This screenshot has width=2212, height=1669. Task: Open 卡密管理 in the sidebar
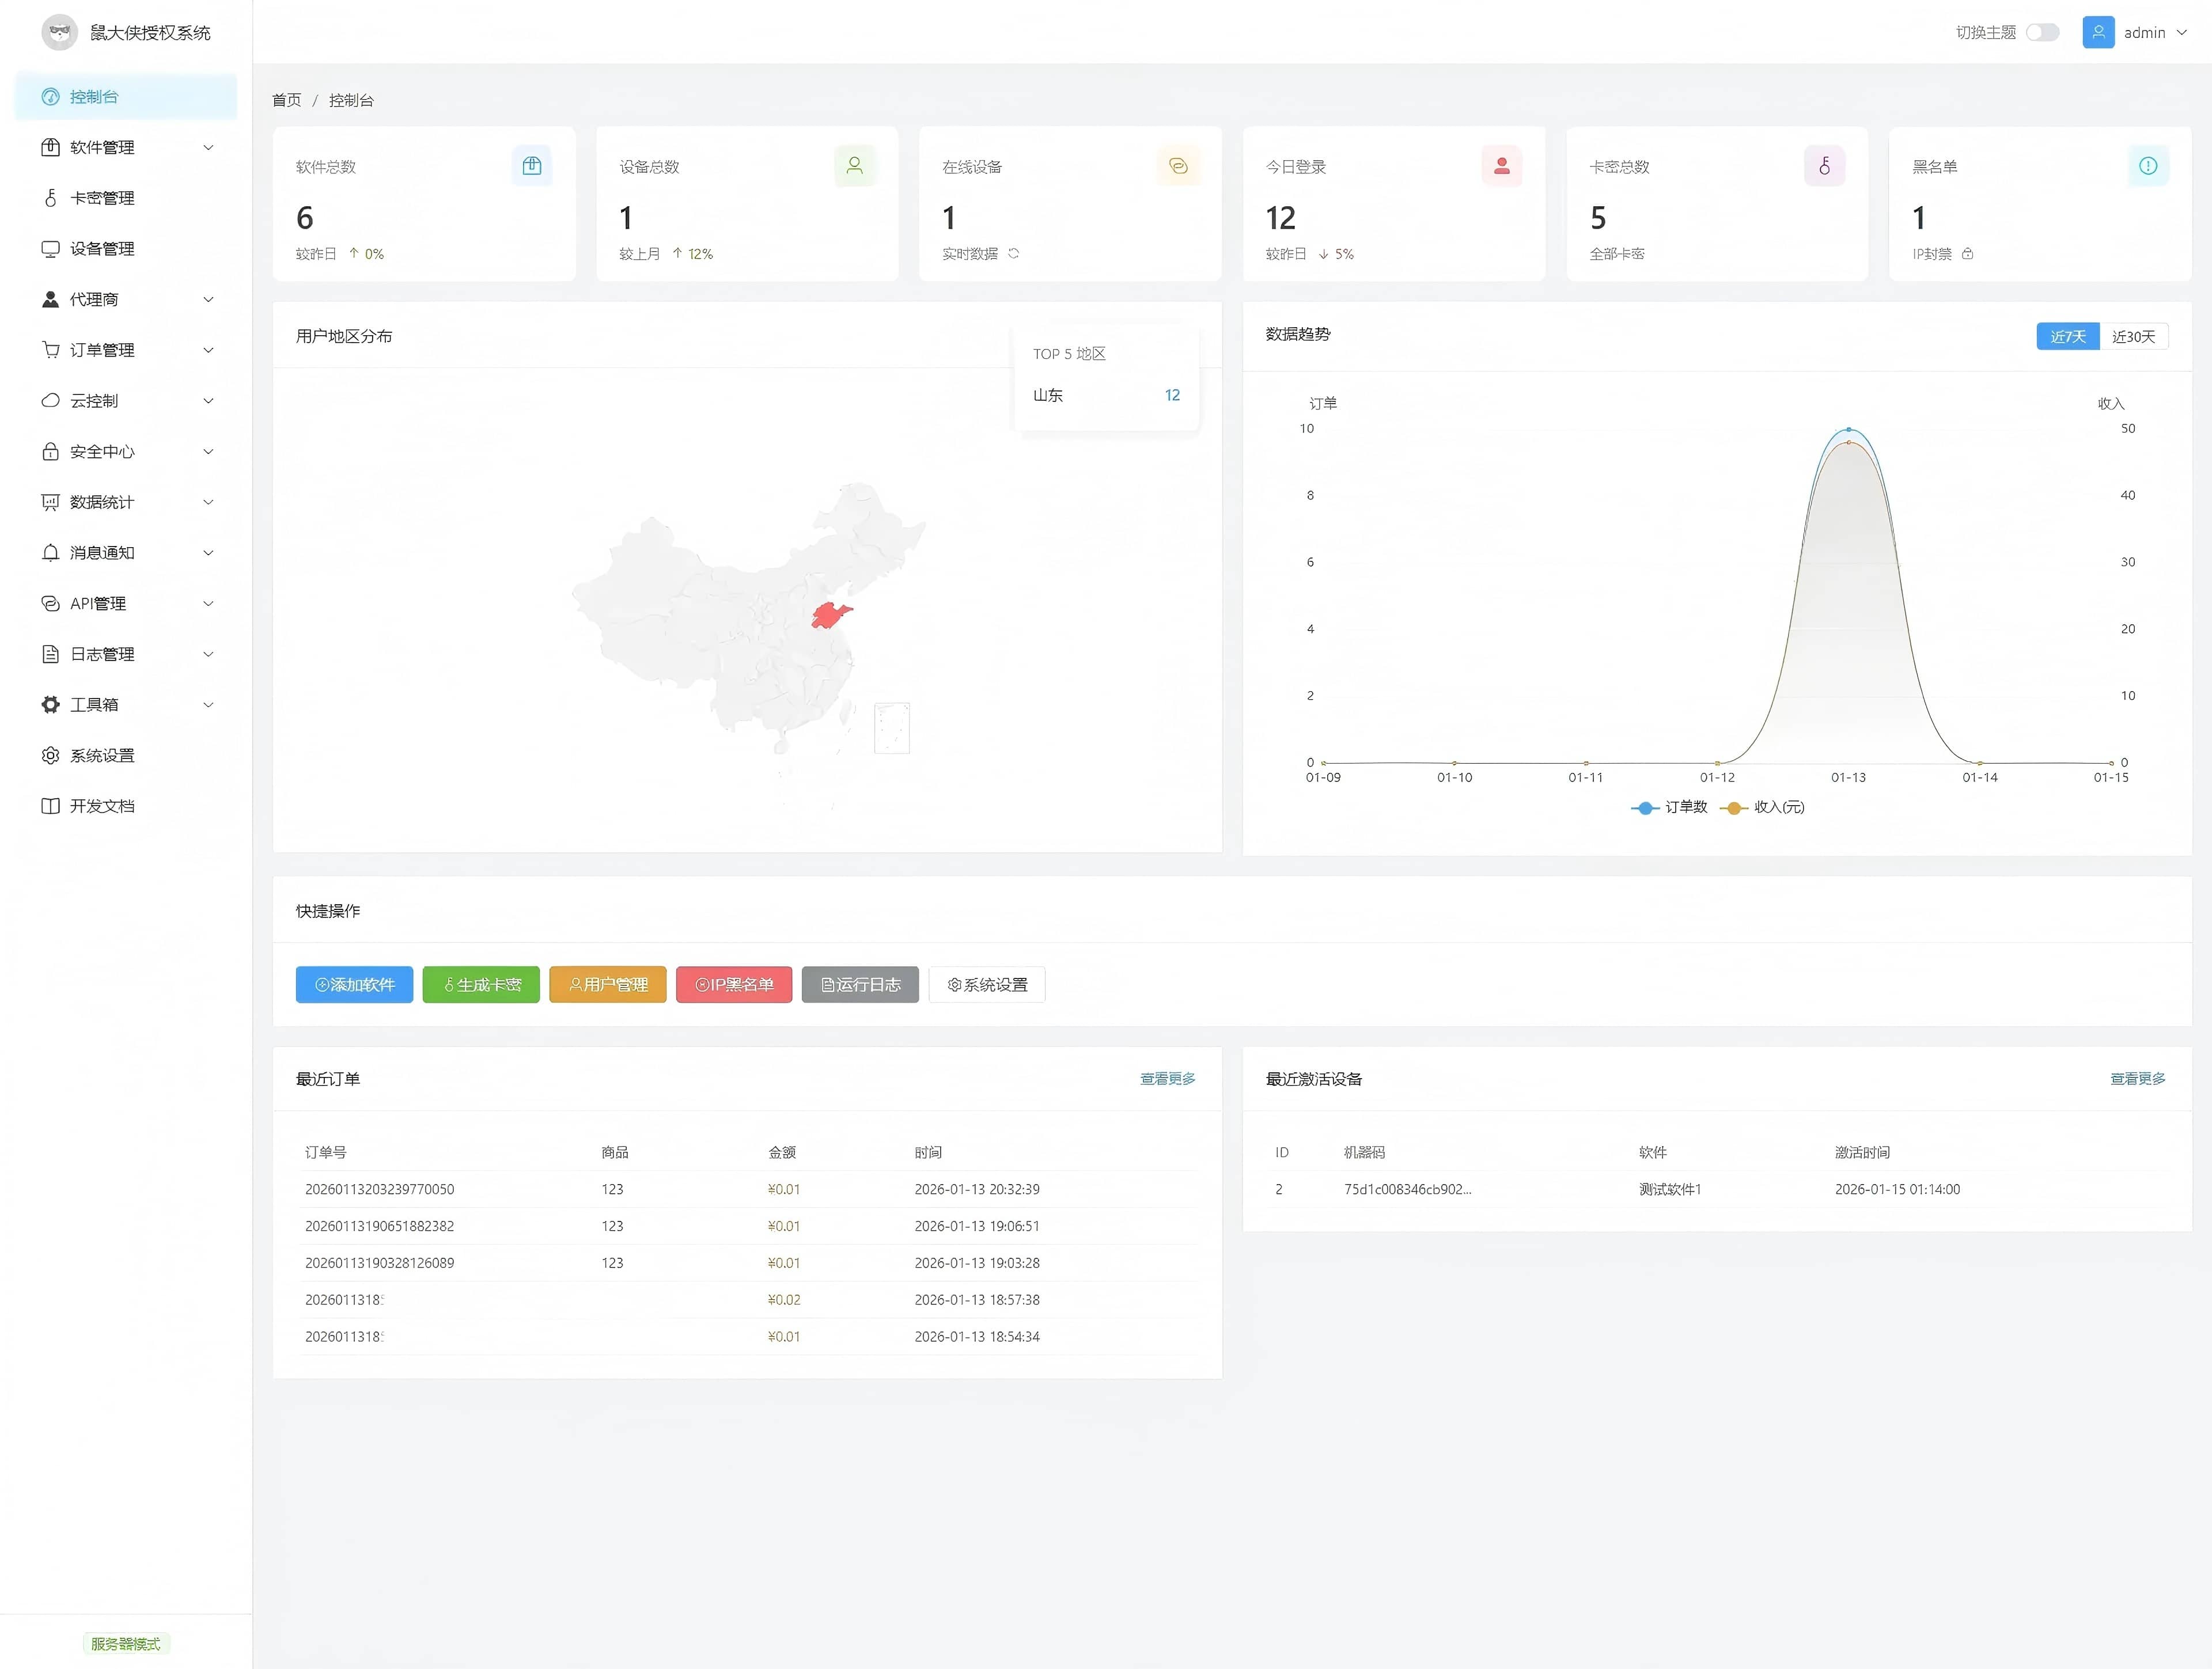coord(102,198)
